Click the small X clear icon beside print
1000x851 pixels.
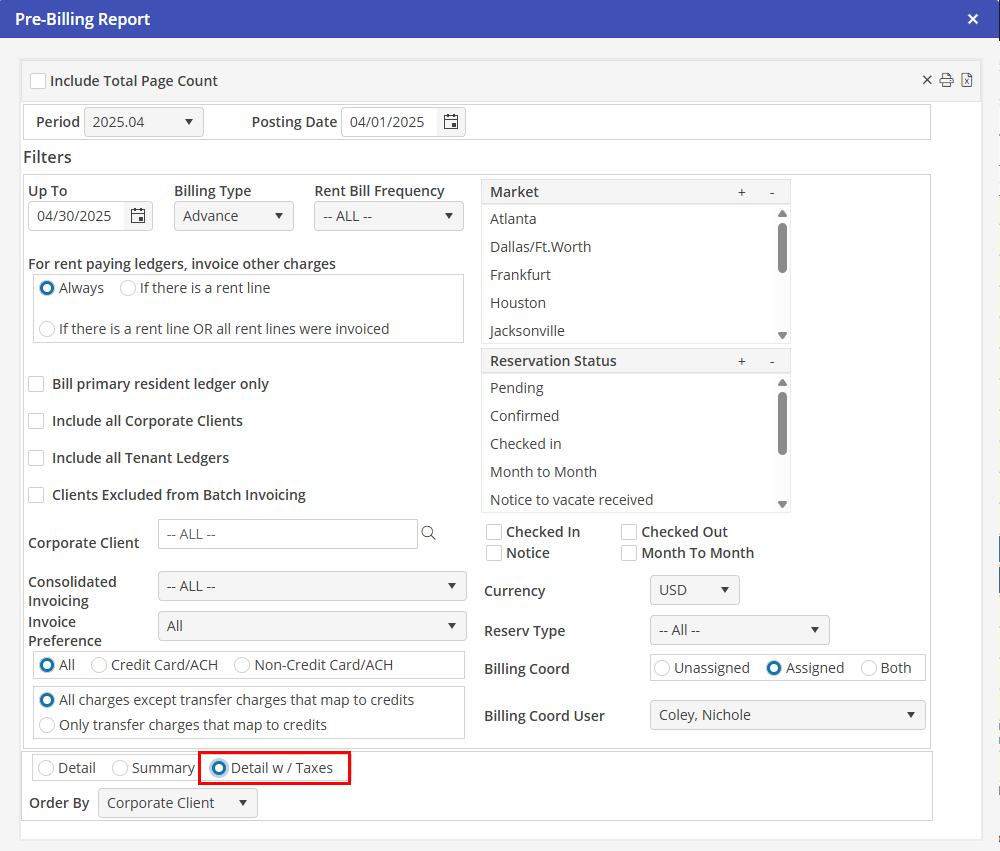[x=927, y=81]
